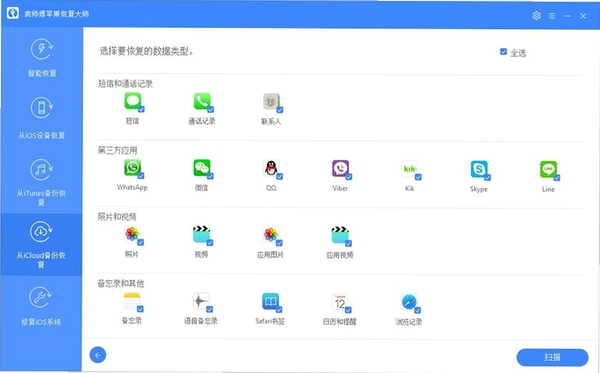Switch to 从iTunes备份恢复 mode
The image size is (600, 373).
click(x=42, y=182)
